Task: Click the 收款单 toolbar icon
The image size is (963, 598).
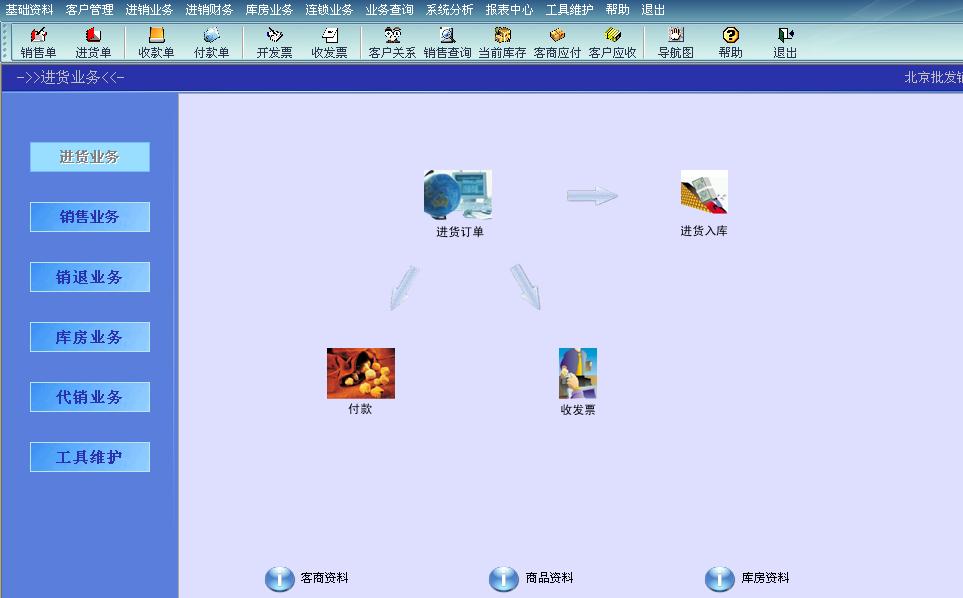Action: pyautogui.click(x=156, y=42)
